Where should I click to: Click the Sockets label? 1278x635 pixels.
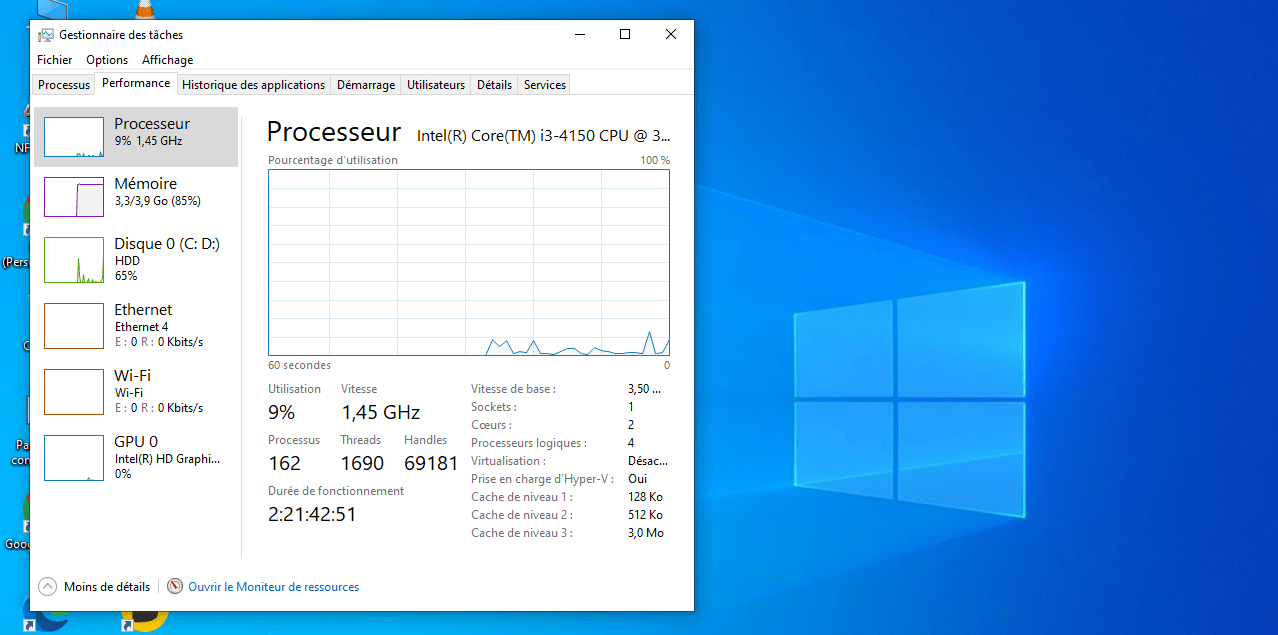click(x=494, y=407)
